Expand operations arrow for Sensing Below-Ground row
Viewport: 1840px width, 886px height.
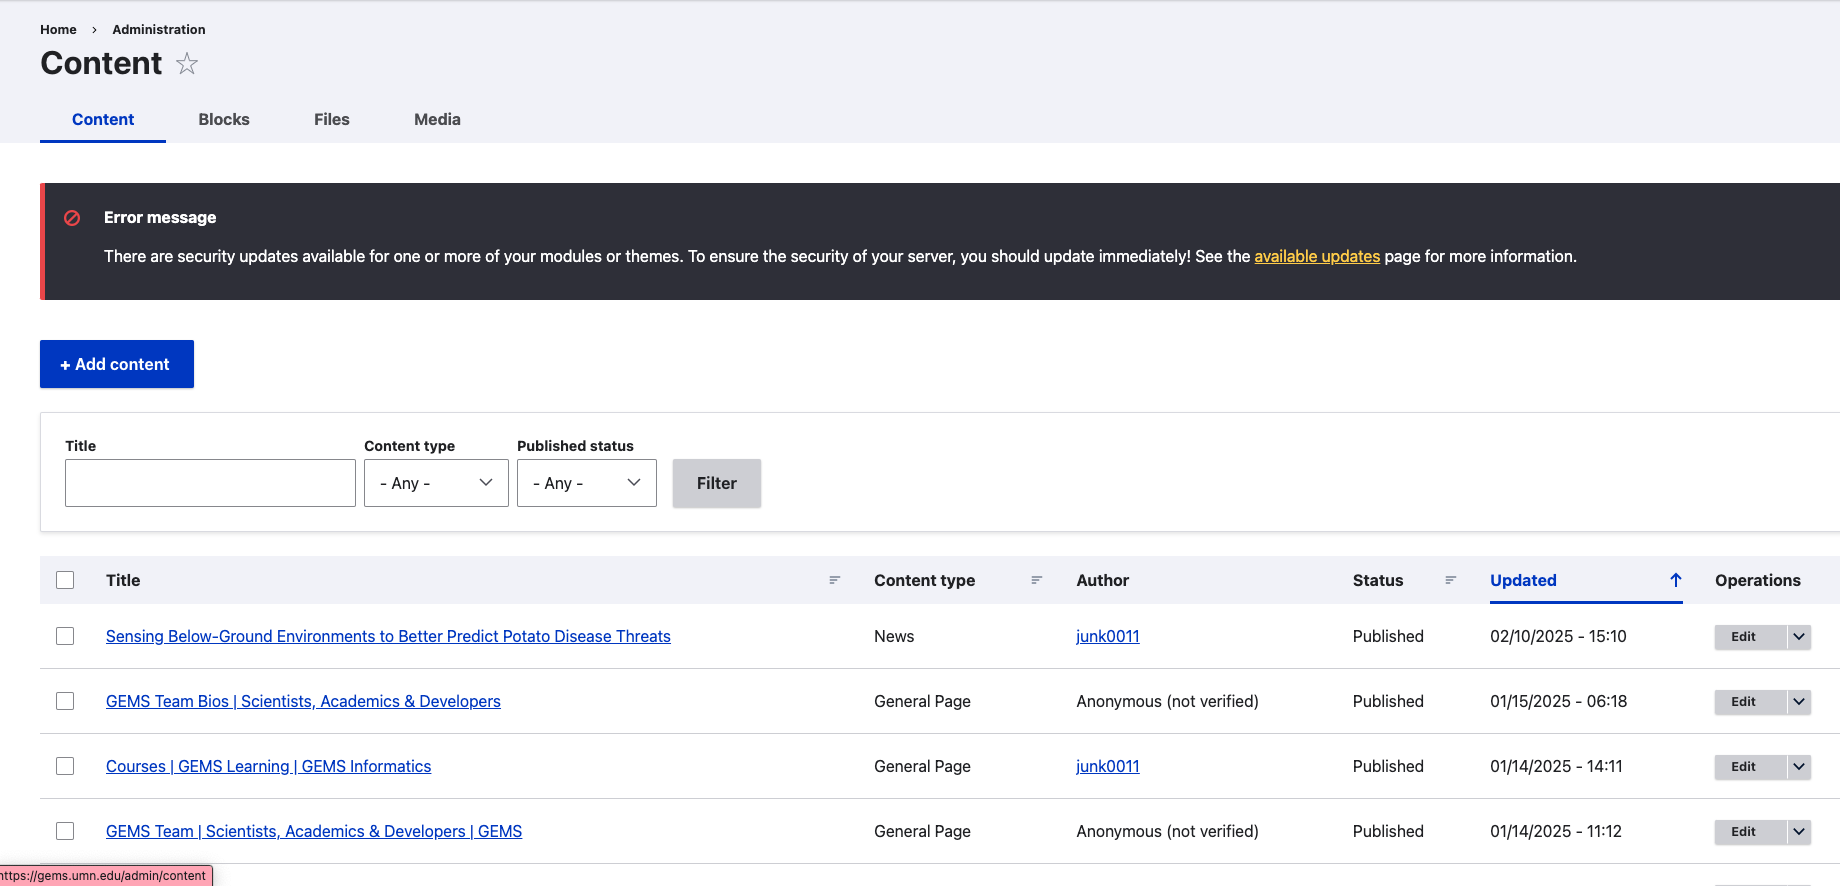[x=1798, y=637]
